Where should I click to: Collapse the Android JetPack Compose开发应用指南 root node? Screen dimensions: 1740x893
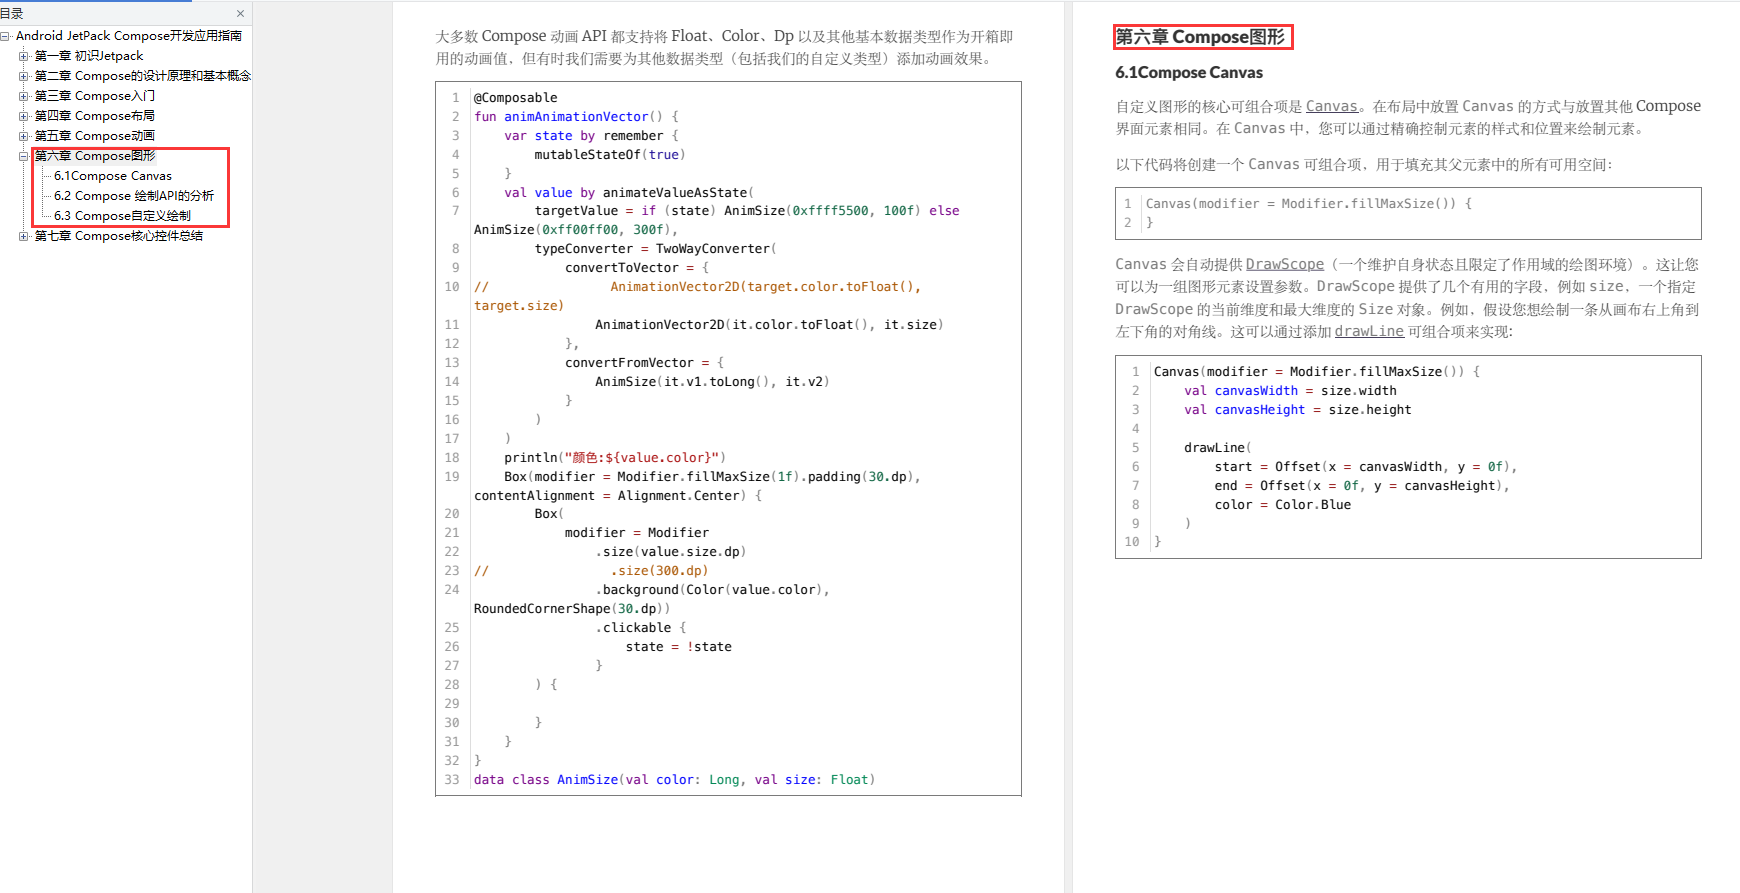(x=6, y=36)
